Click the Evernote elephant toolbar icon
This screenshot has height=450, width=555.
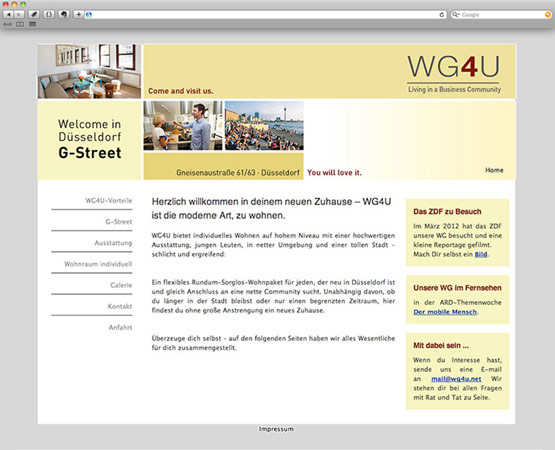click(64, 15)
